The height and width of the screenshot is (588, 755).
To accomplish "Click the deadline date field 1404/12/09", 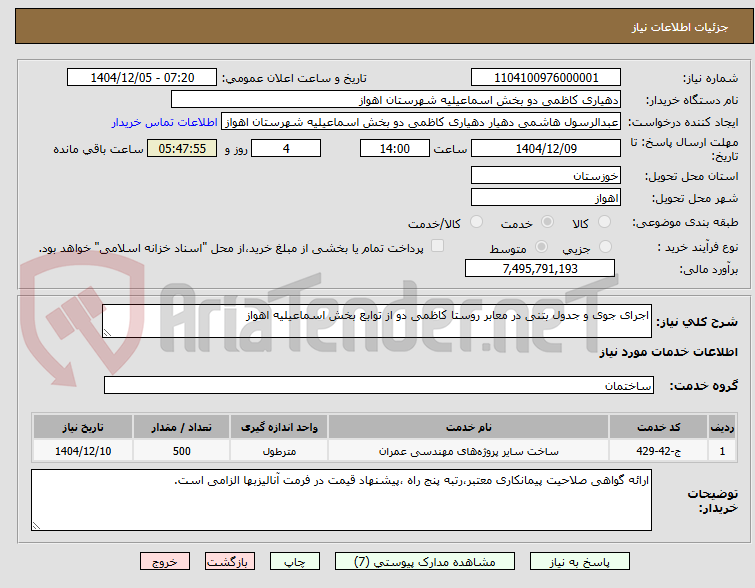I will 546,148.
